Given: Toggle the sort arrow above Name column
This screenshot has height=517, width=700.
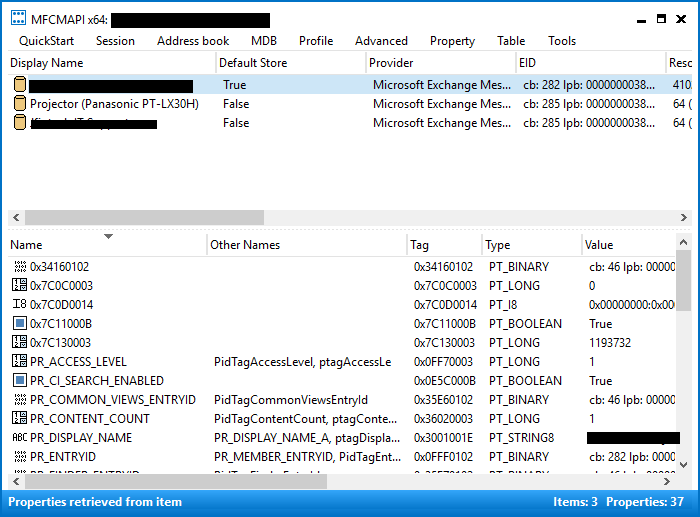Looking at the screenshot, I should [108, 236].
